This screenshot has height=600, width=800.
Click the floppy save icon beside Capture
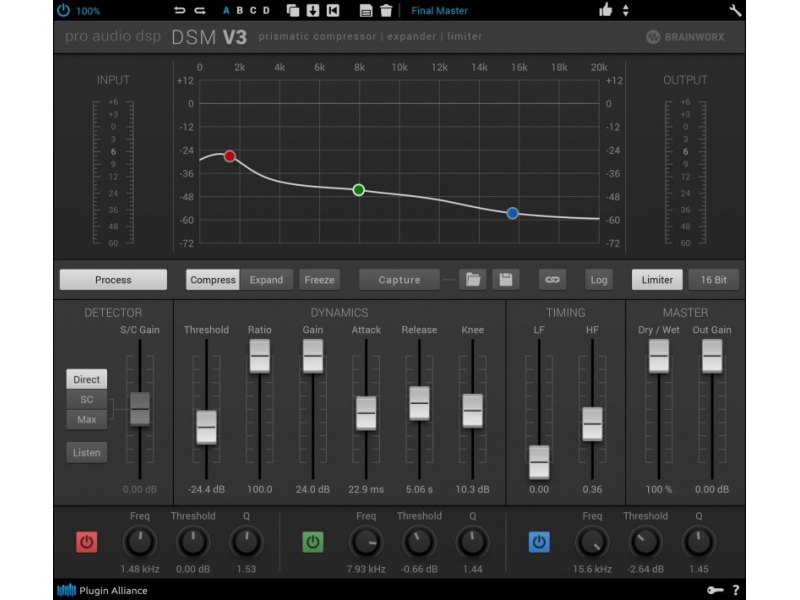tap(506, 280)
